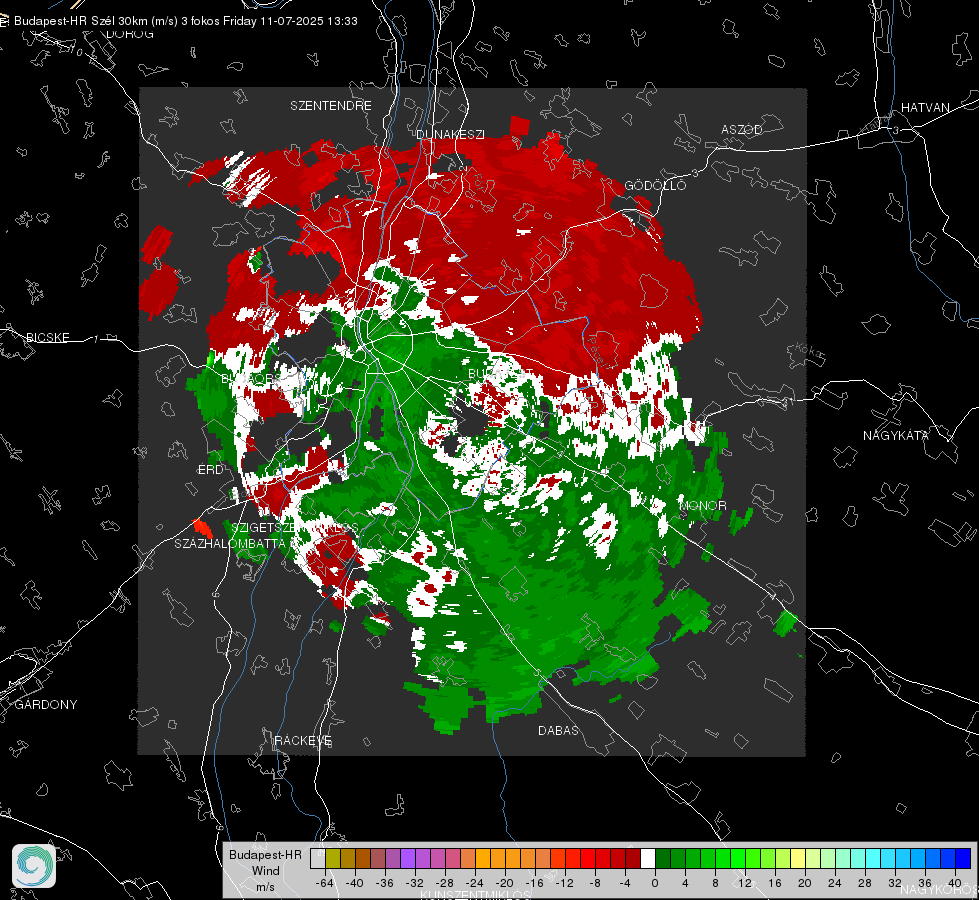The height and width of the screenshot is (900, 979).
Task: Click the DABAS town label
Action: (558, 731)
